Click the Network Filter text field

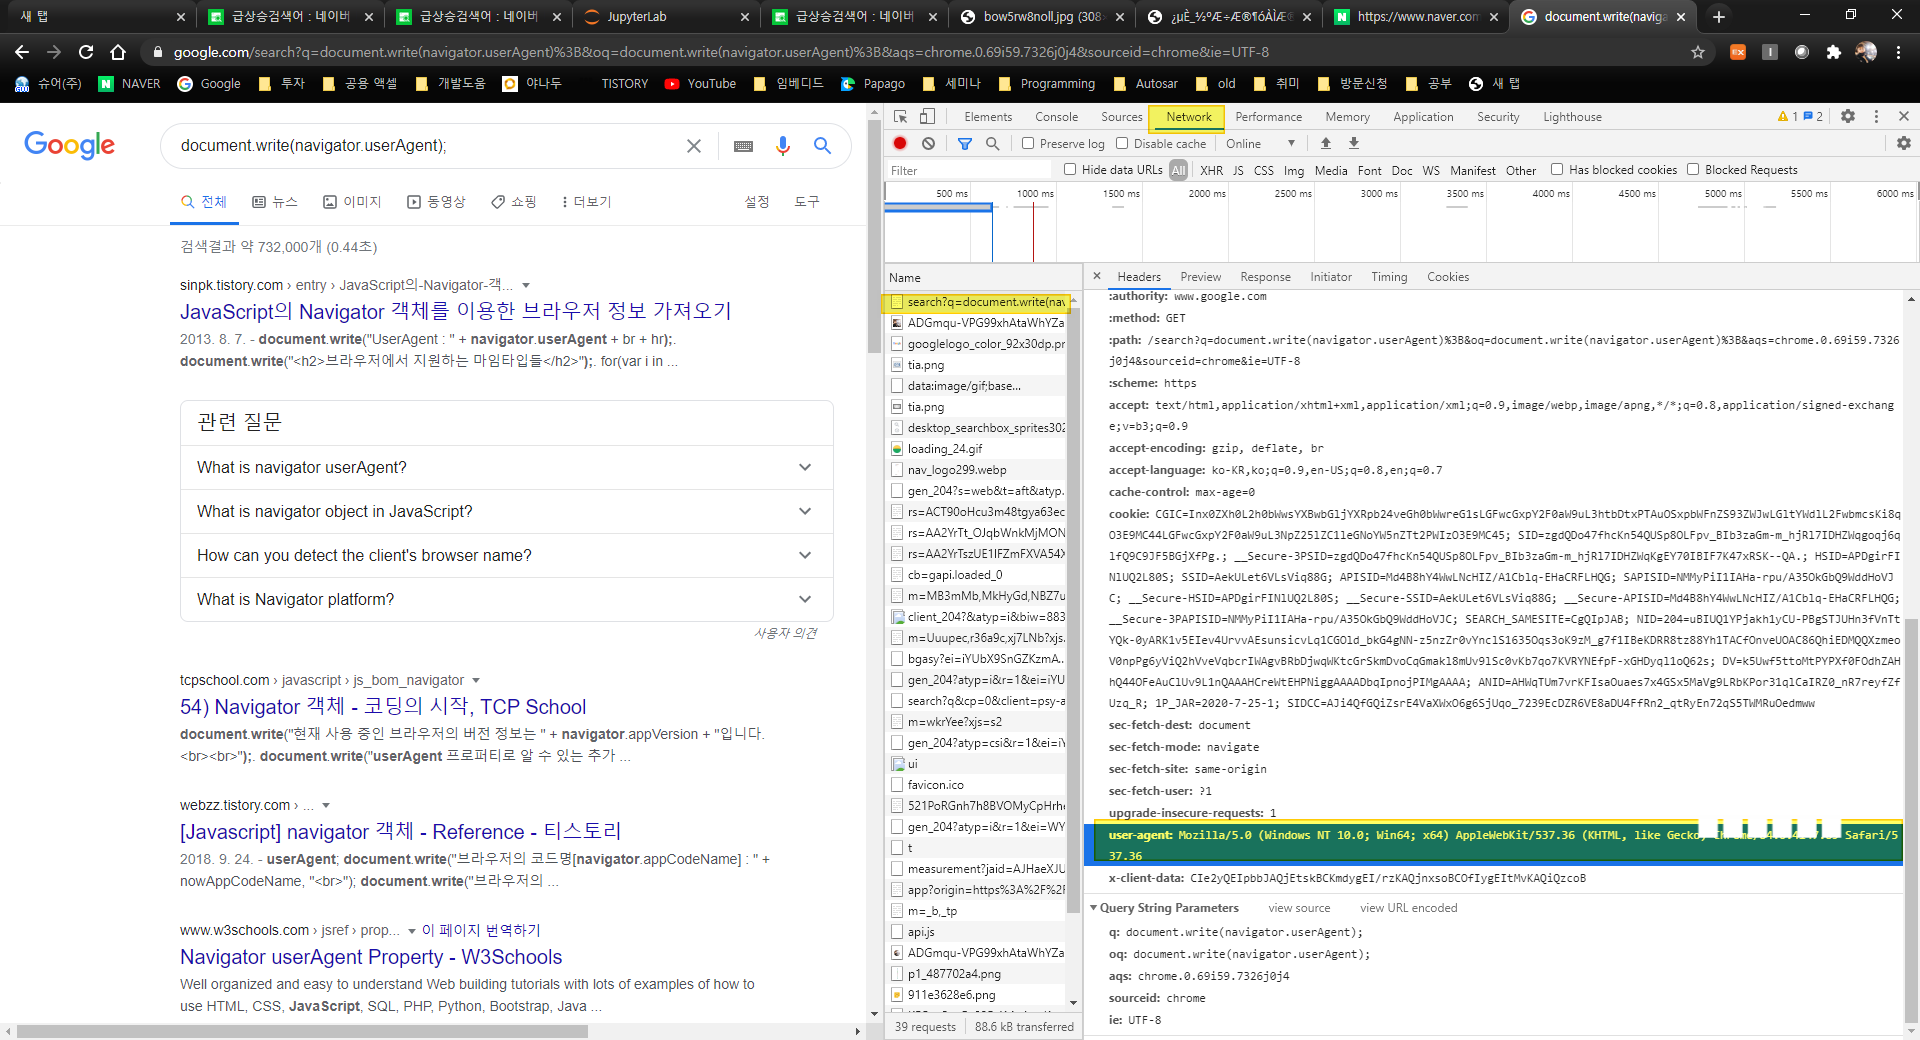(968, 170)
